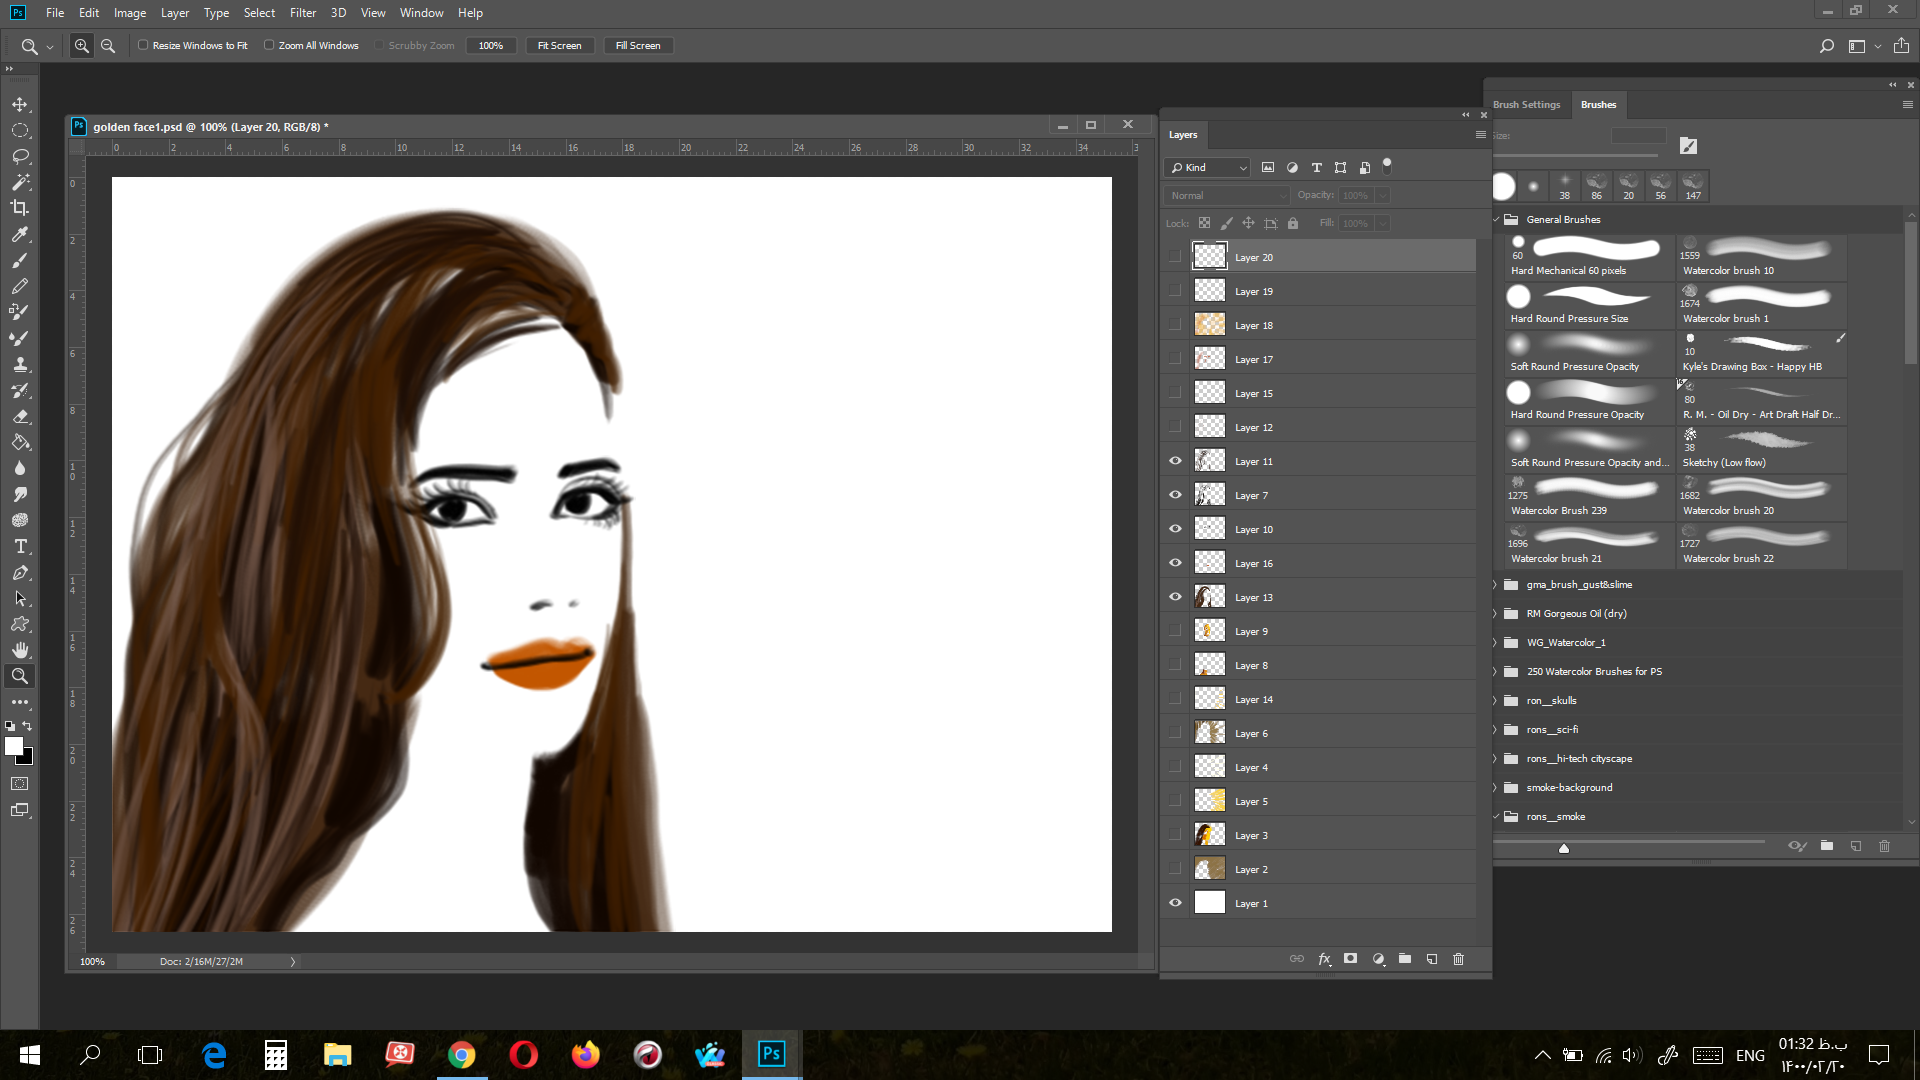1920x1080 pixels.
Task: Open the Select menu
Action: pyautogui.click(x=259, y=13)
